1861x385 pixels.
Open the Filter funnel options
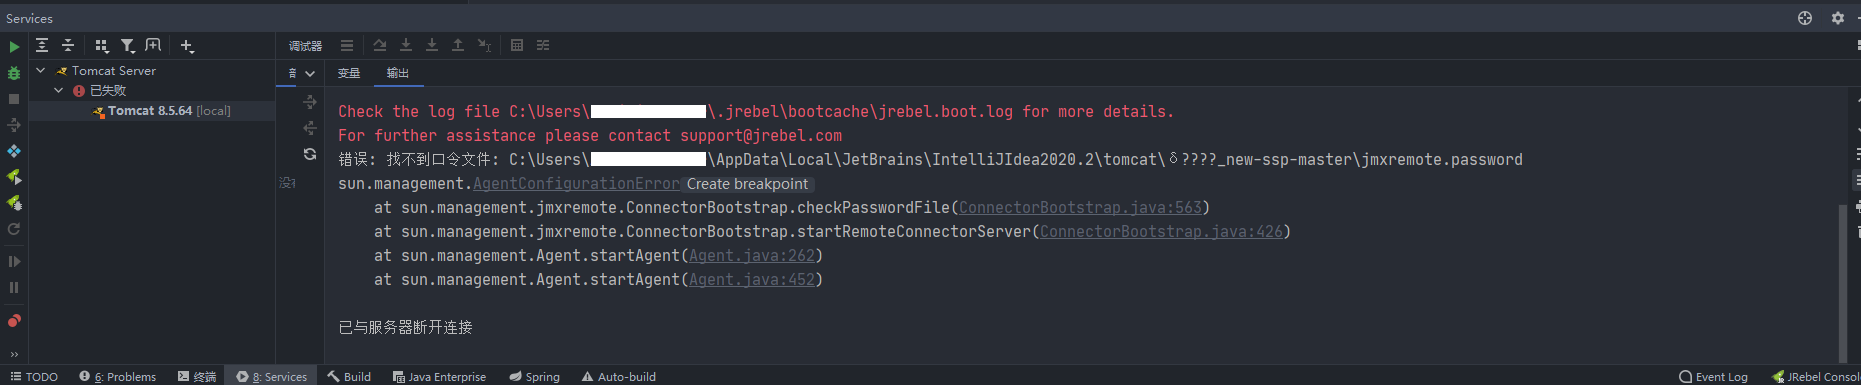(128, 45)
